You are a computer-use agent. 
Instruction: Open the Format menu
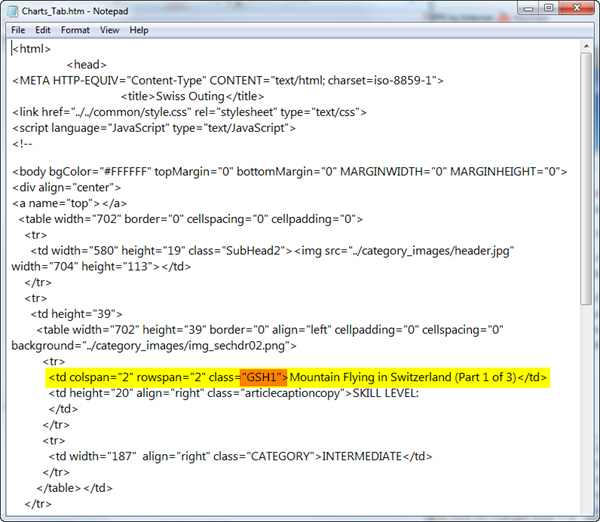click(75, 30)
